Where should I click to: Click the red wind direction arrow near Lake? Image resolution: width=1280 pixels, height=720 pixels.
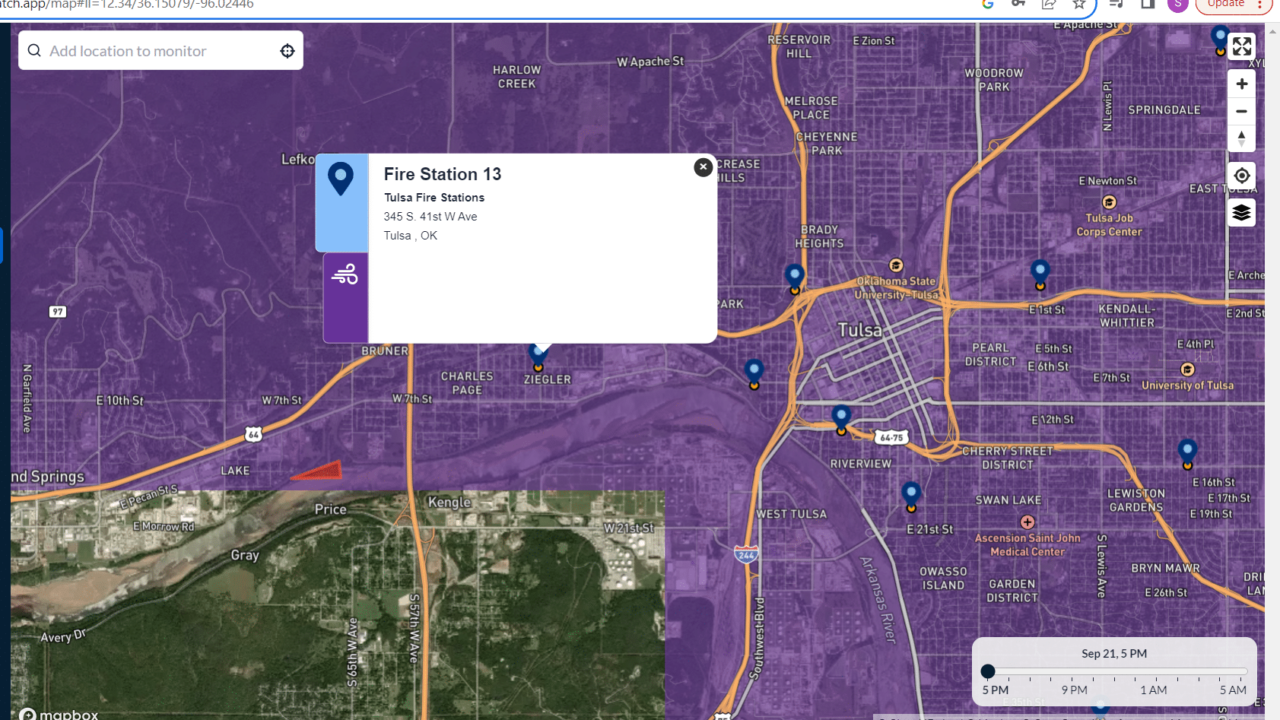(317, 470)
